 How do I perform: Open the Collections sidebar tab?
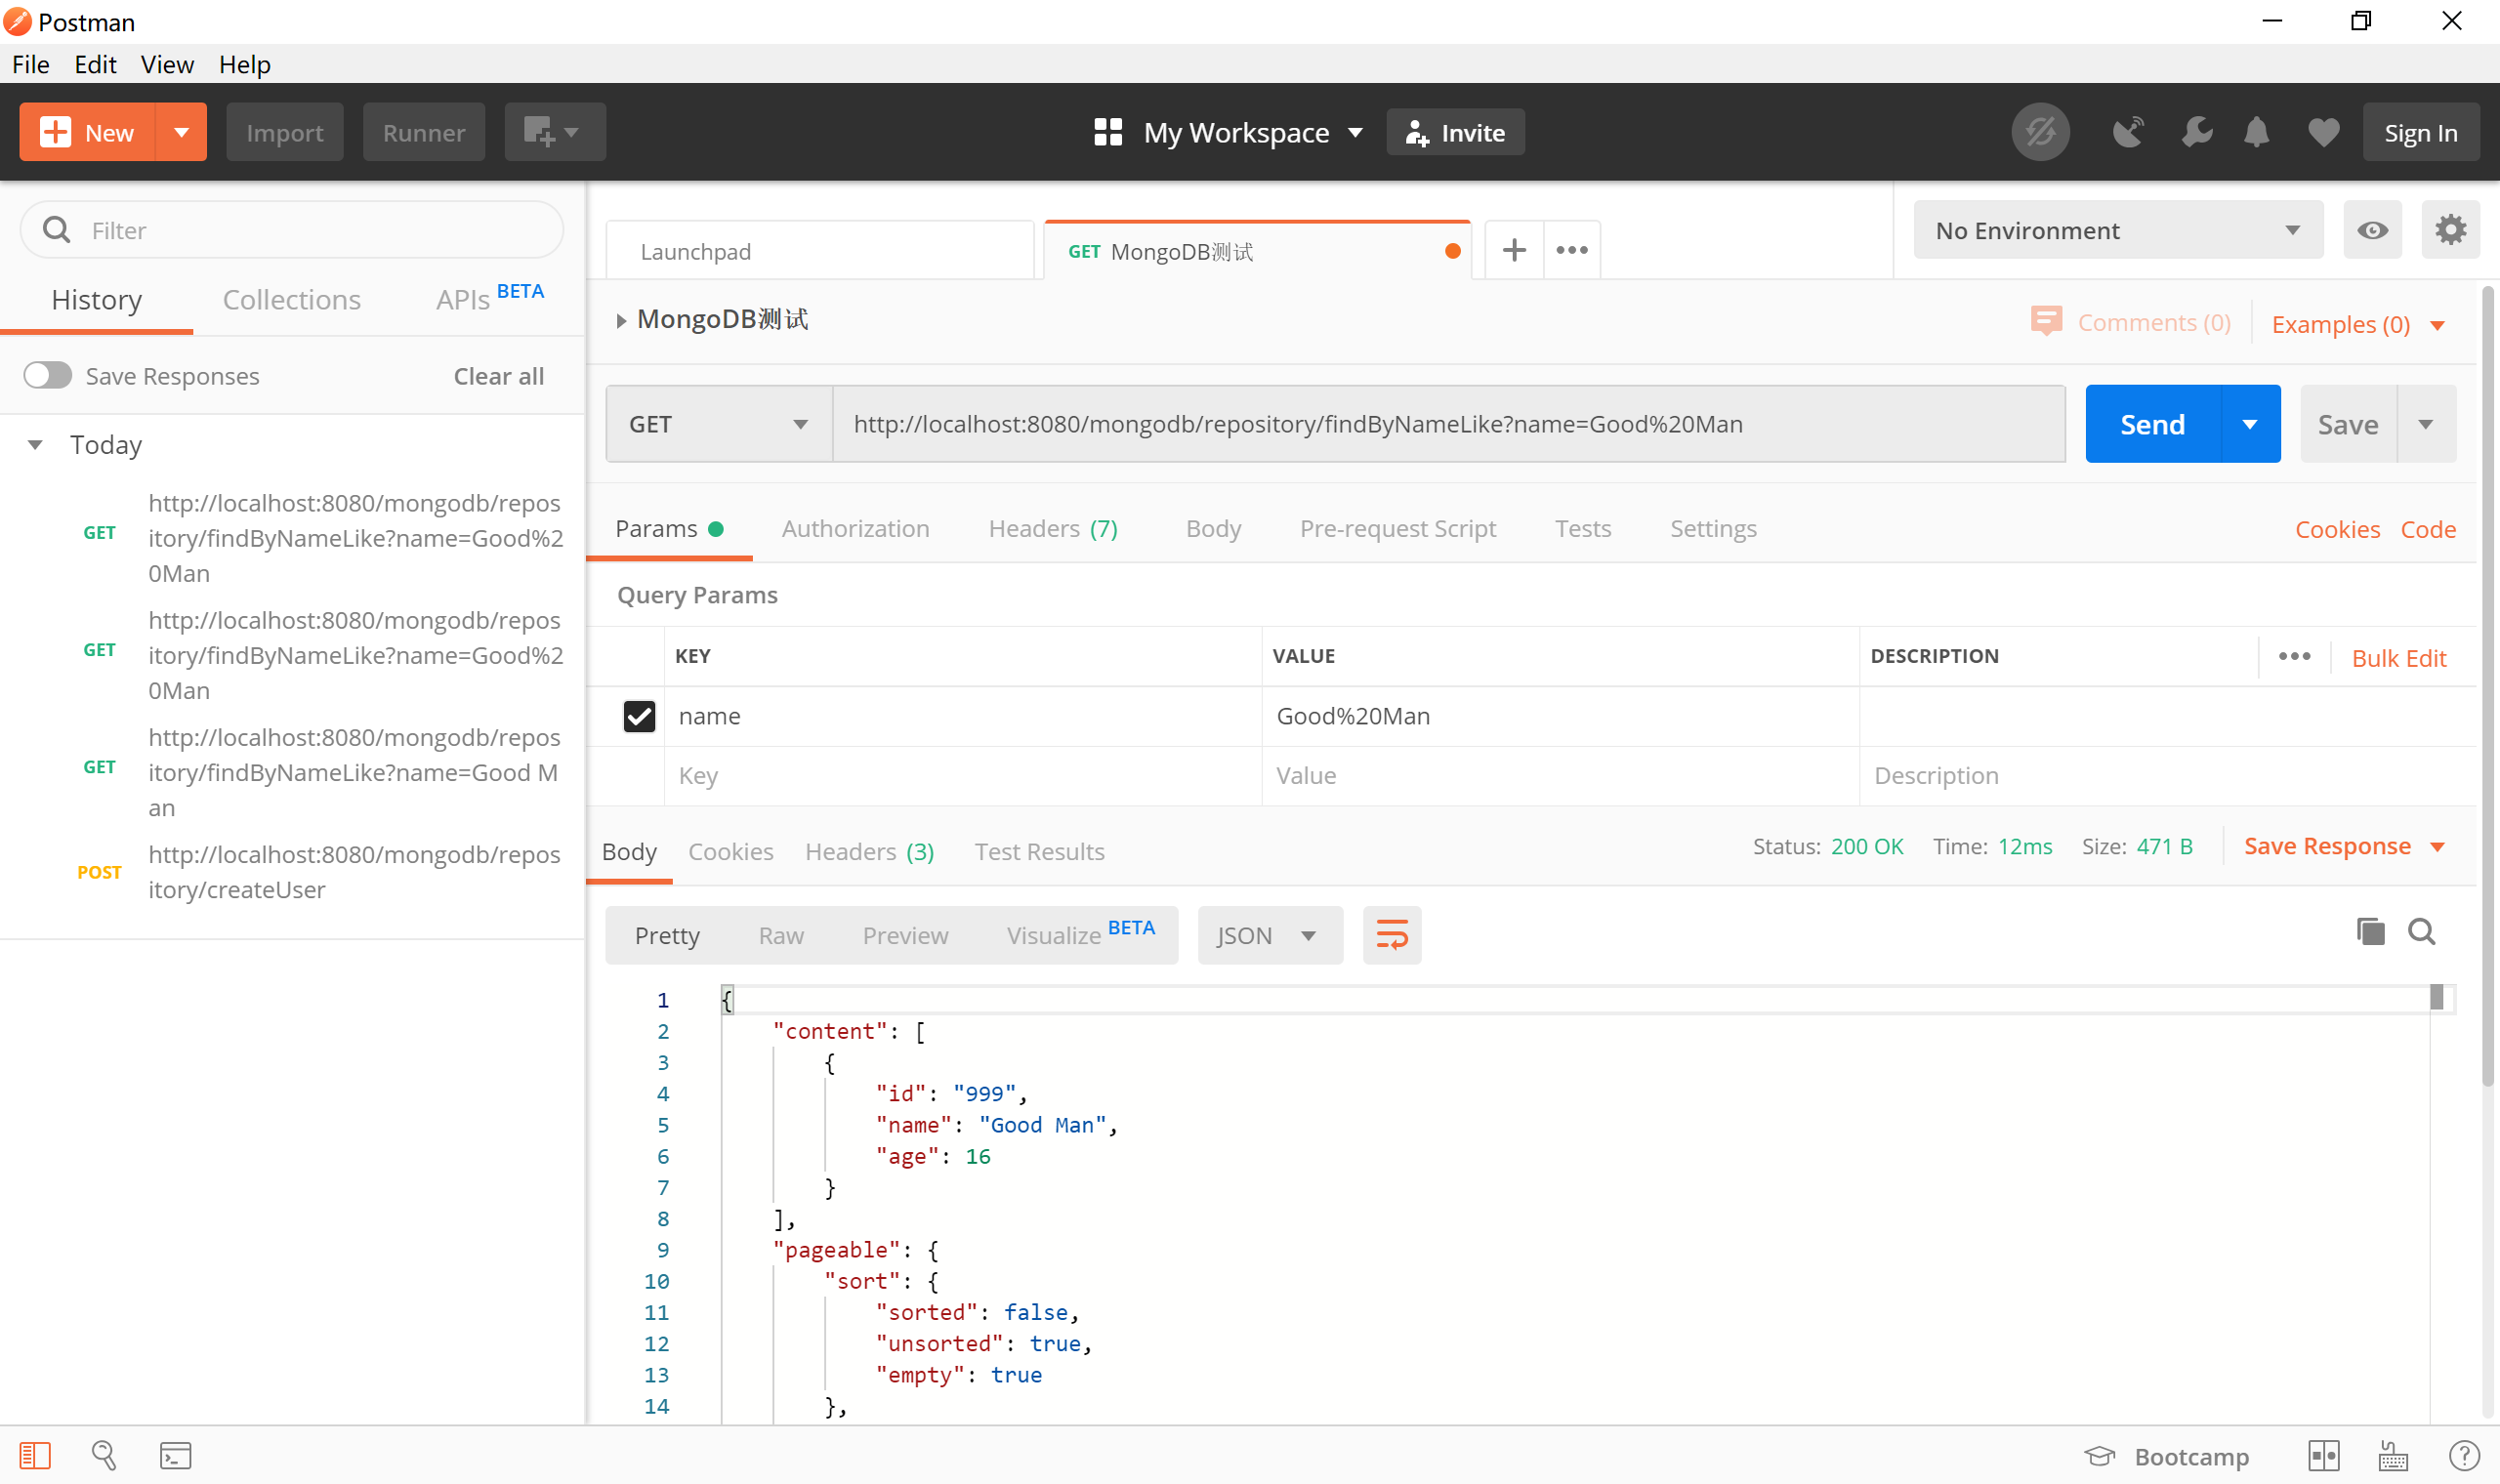291,300
